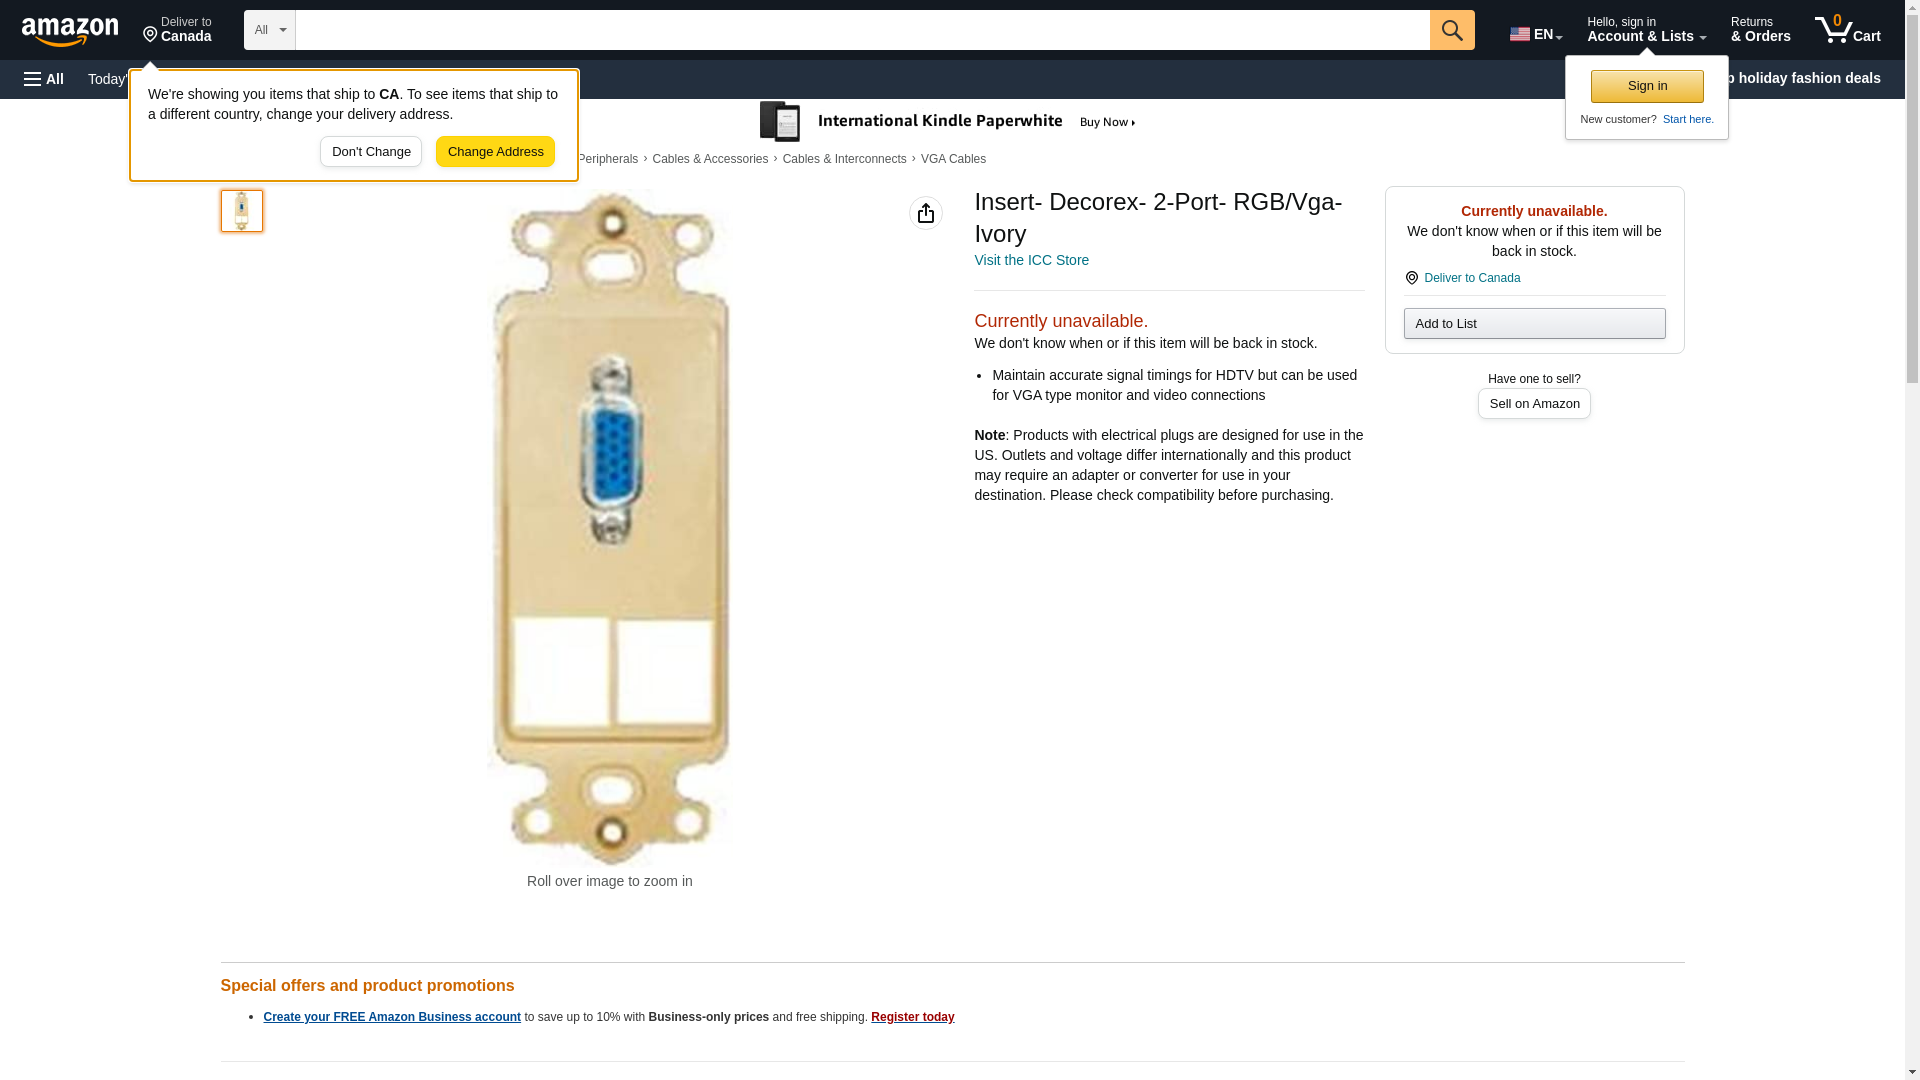This screenshot has height=1080, width=1920.
Task: Expand the search category All dropdown
Action: [269, 30]
